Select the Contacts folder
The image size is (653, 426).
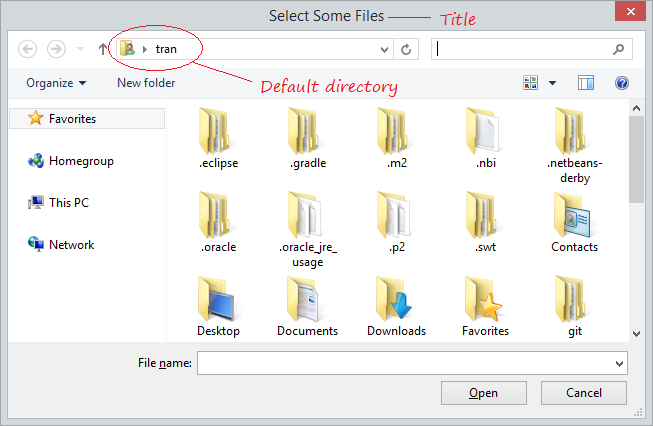point(574,222)
